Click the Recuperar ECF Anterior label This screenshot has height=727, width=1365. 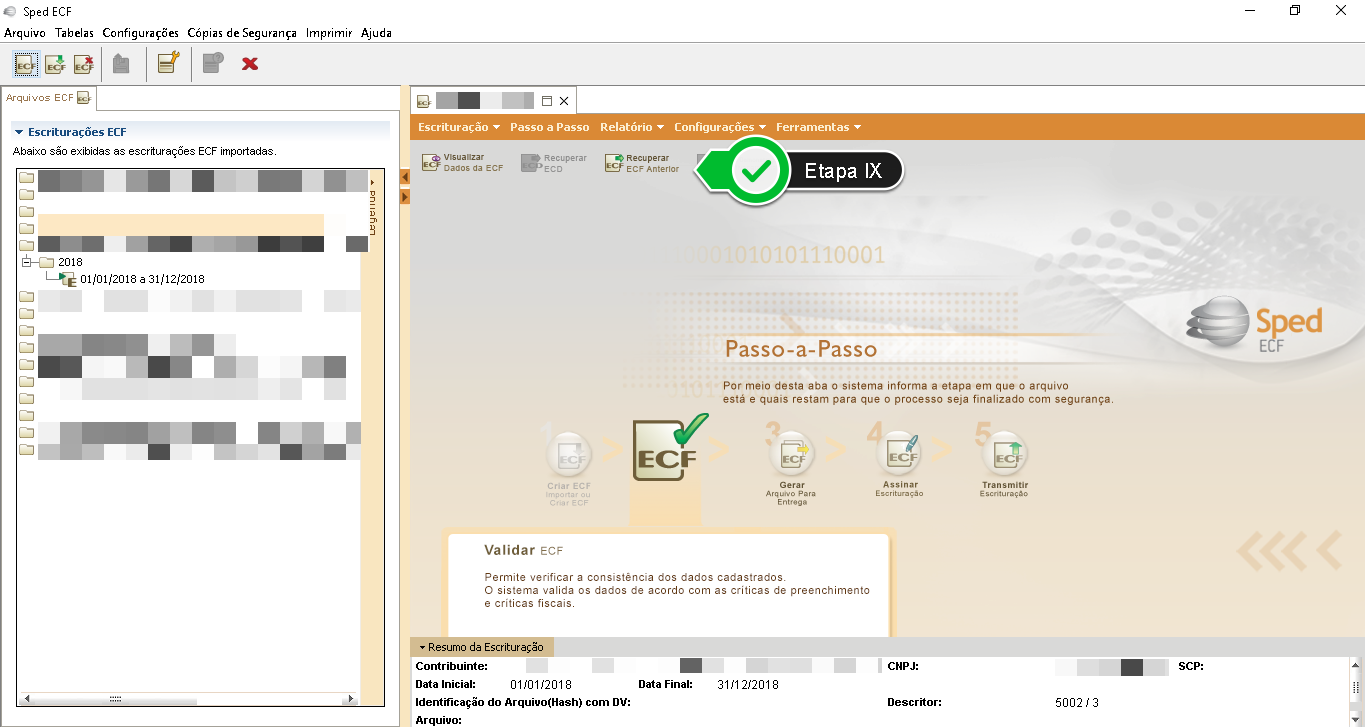[x=653, y=163]
